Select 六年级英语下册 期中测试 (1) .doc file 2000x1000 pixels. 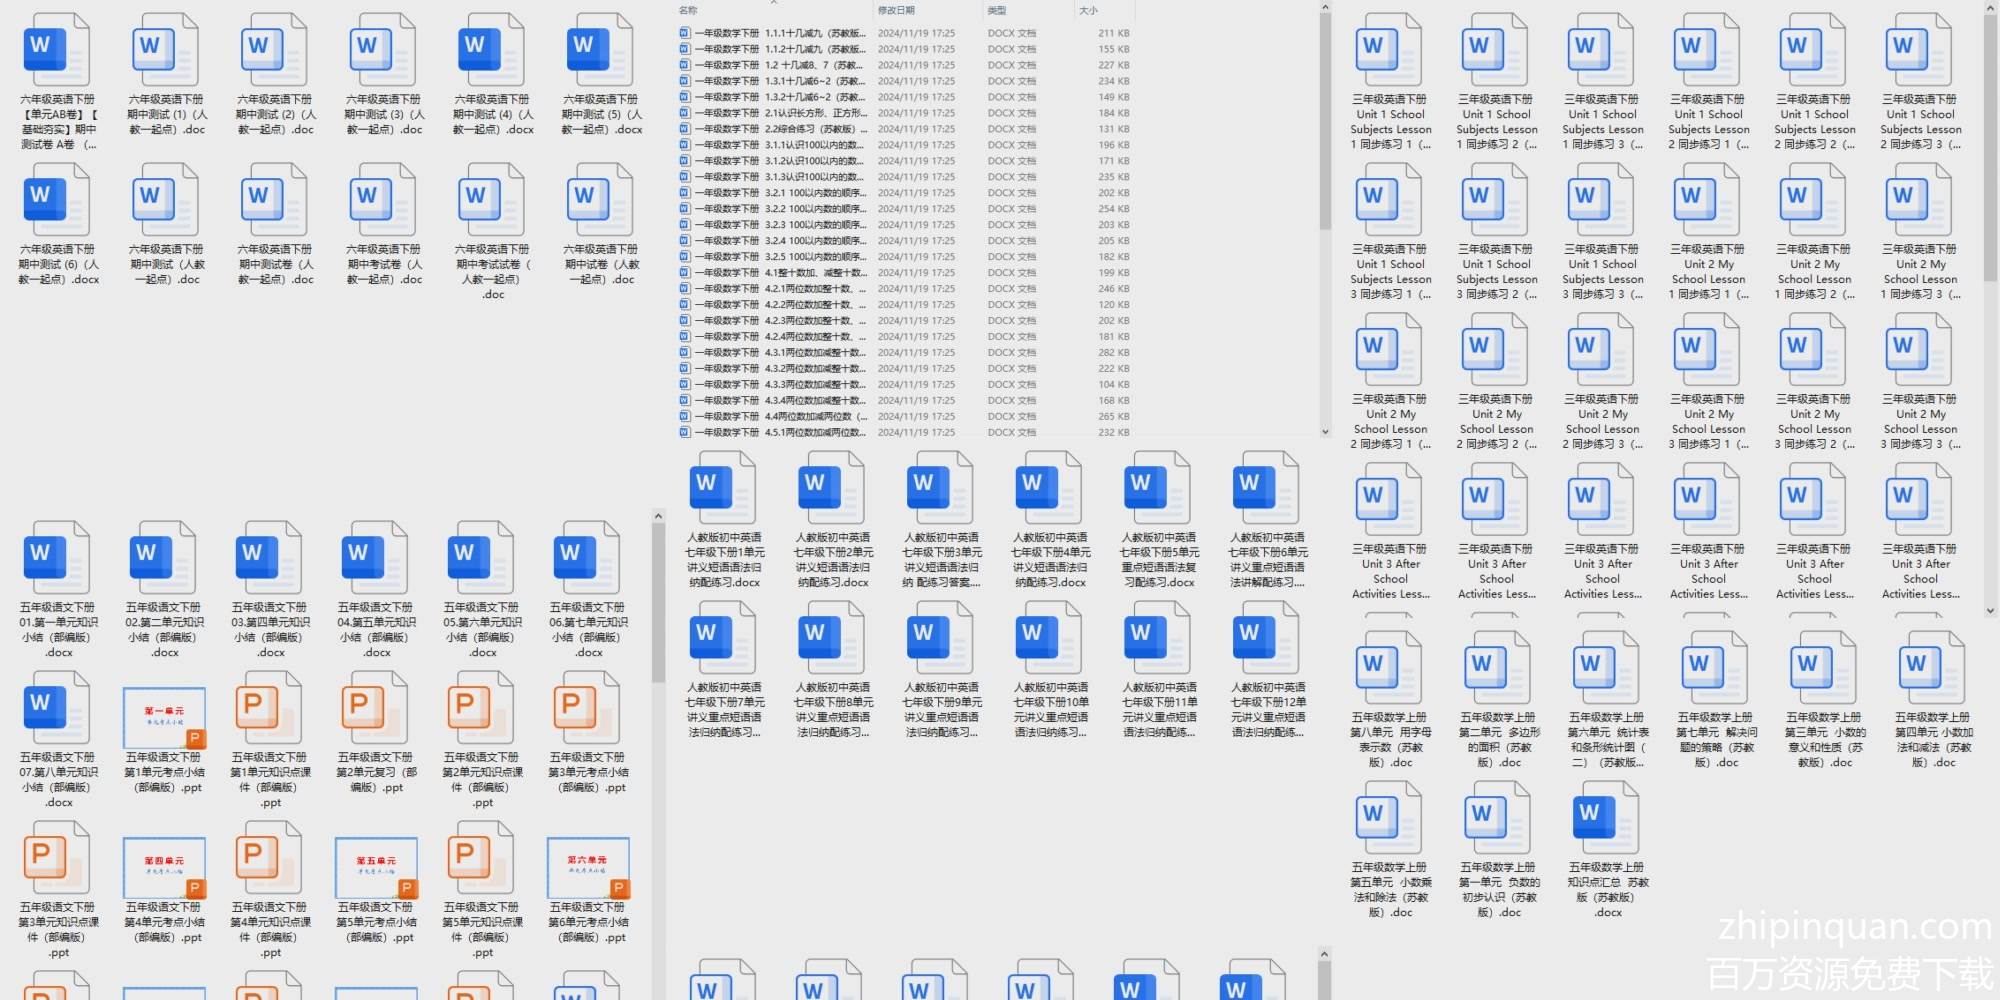[166, 75]
